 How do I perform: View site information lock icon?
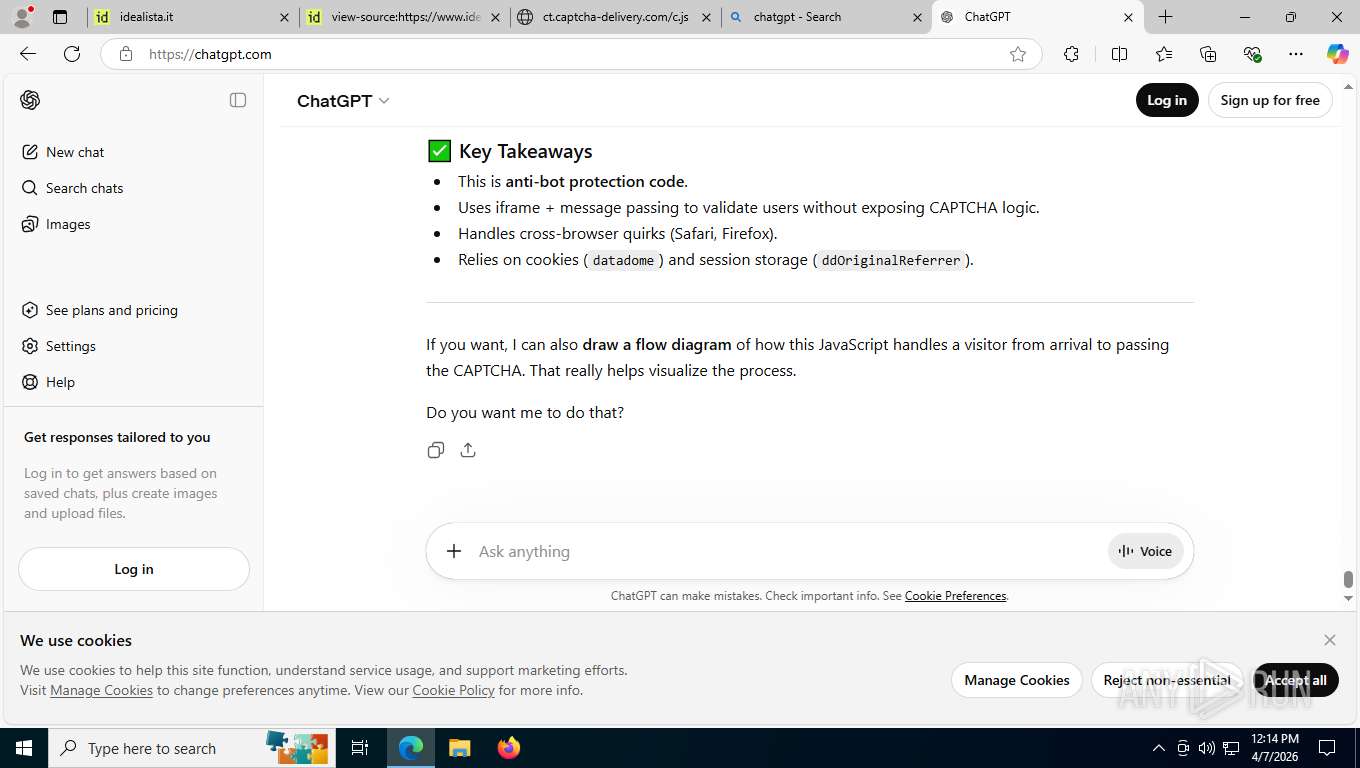coord(126,54)
